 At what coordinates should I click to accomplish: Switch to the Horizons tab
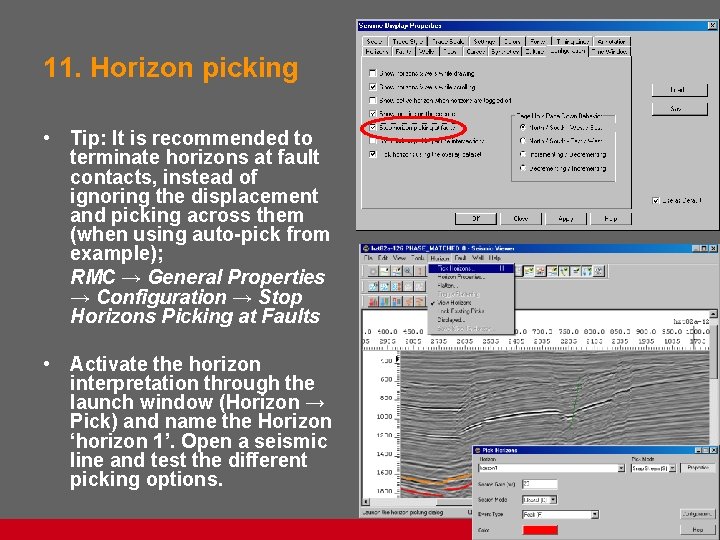click(377, 51)
